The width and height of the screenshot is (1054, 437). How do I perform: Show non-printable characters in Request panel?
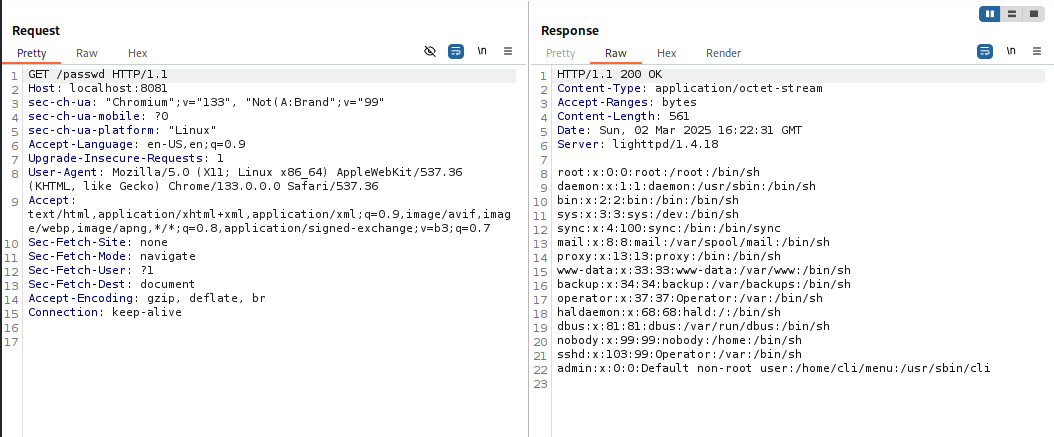(x=482, y=51)
